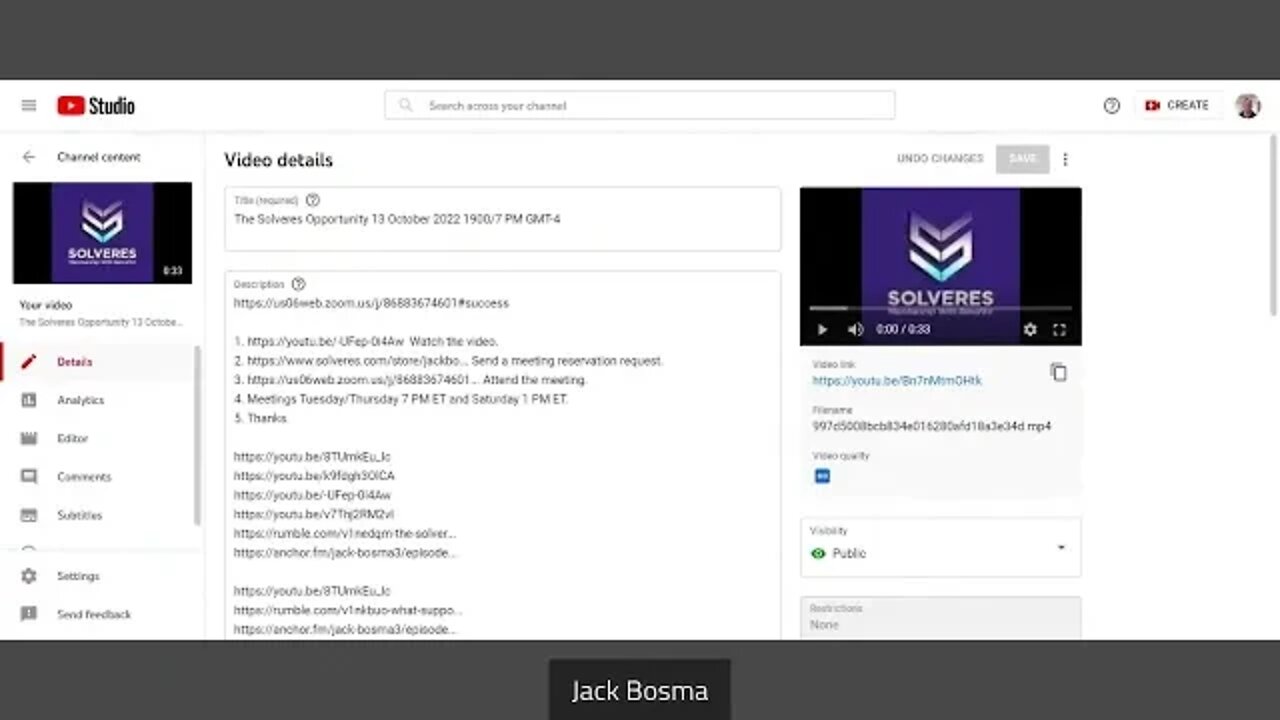Image resolution: width=1280 pixels, height=720 pixels.
Task: Enter fullscreen in the preview player
Action: tap(1059, 329)
